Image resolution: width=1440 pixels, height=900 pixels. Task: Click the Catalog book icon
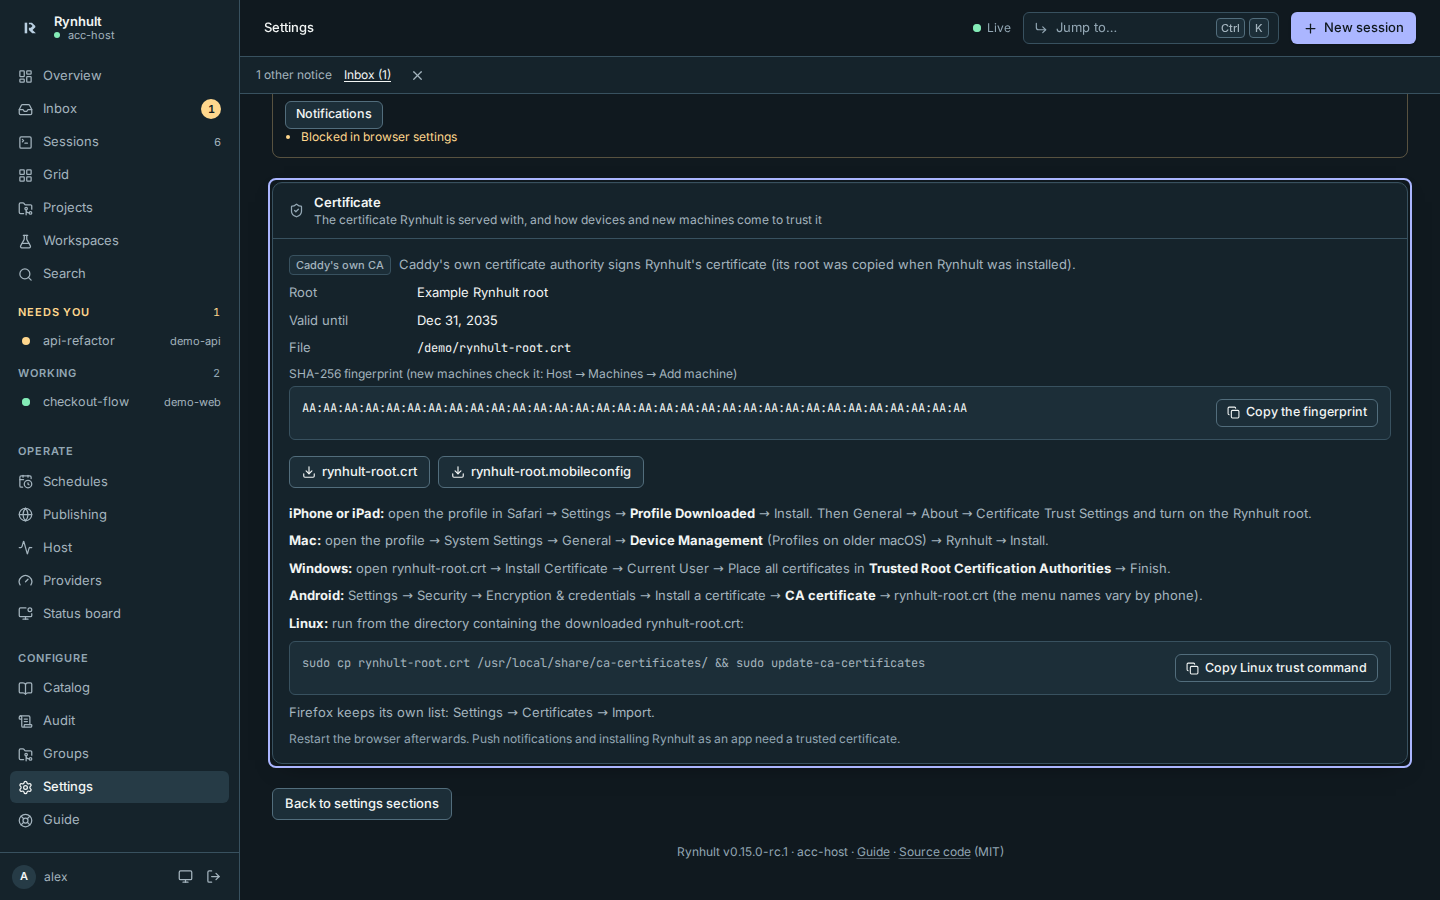point(26,688)
